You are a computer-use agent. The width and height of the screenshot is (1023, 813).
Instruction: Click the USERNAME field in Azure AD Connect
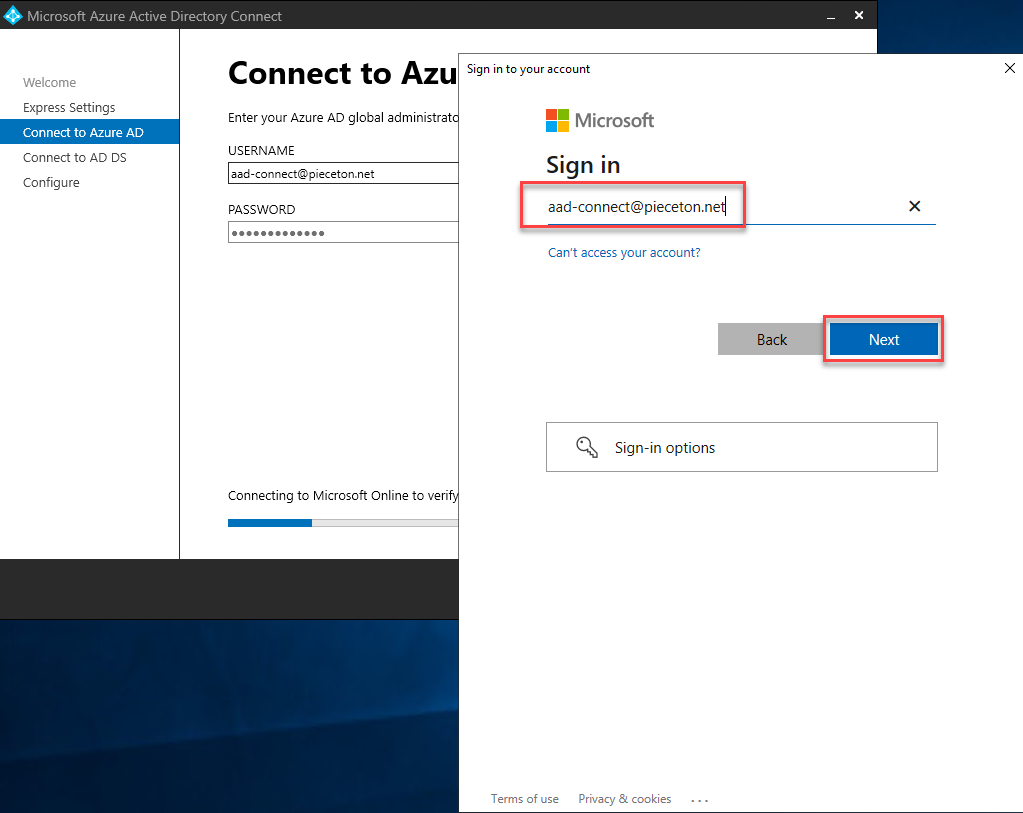[343, 174]
